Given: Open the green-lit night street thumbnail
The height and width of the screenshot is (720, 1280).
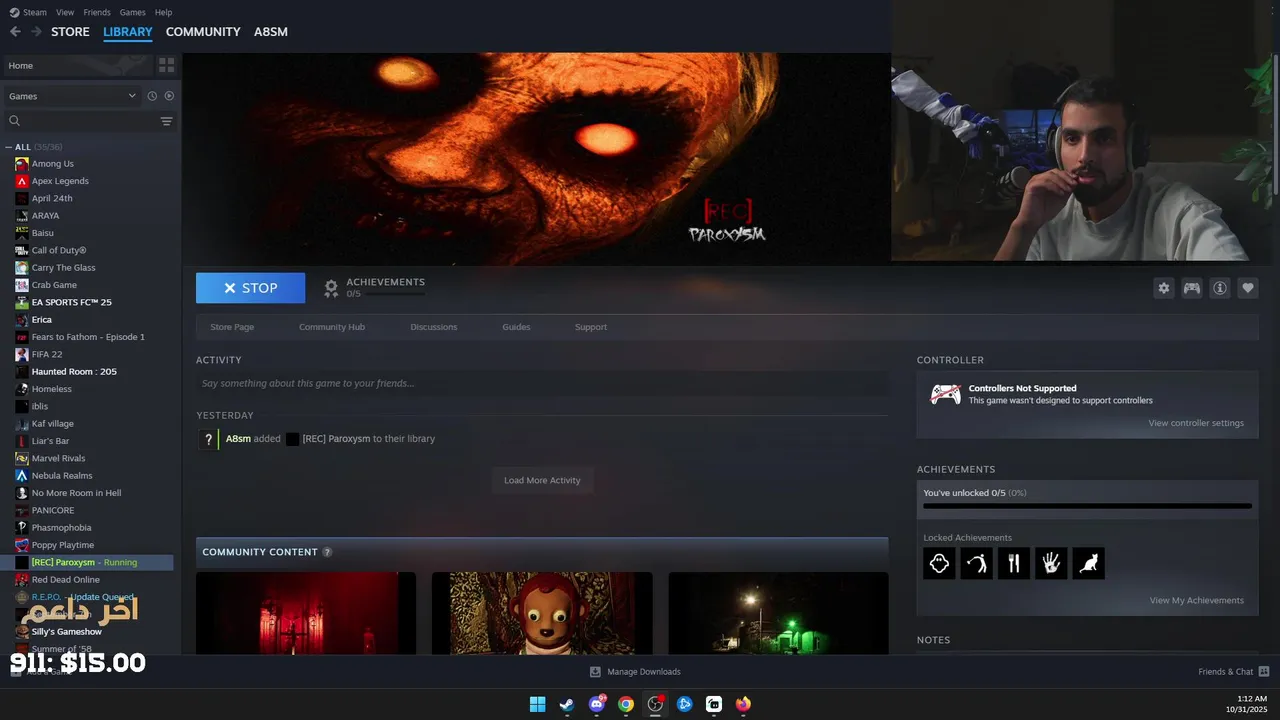Looking at the screenshot, I should (778, 613).
